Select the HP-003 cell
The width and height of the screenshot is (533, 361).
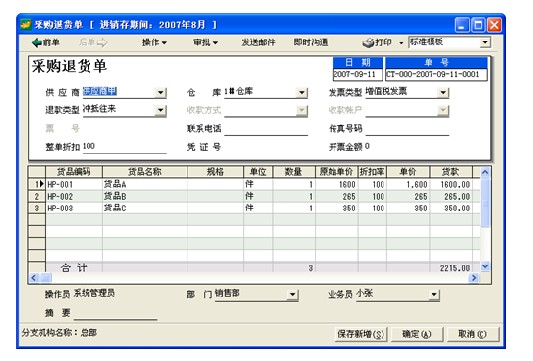pyautogui.click(x=74, y=208)
